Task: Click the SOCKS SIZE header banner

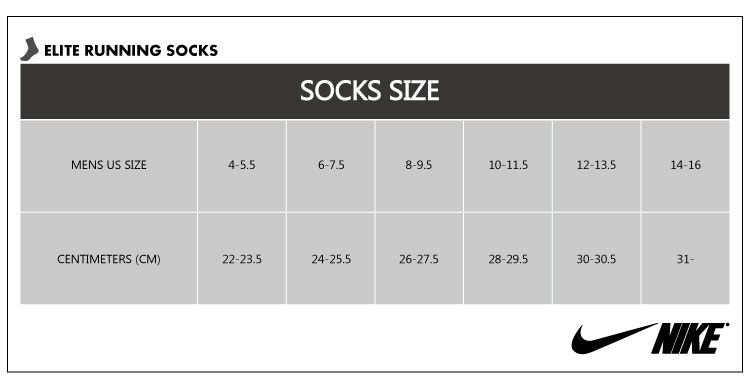Action: pos(375,91)
